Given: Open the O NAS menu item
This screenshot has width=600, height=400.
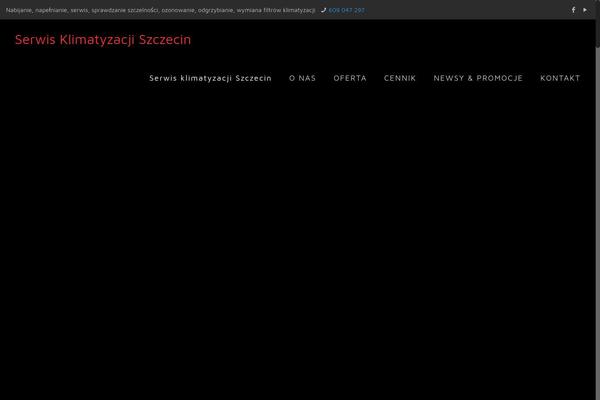Looking at the screenshot, I should pyautogui.click(x=302, y=78).
